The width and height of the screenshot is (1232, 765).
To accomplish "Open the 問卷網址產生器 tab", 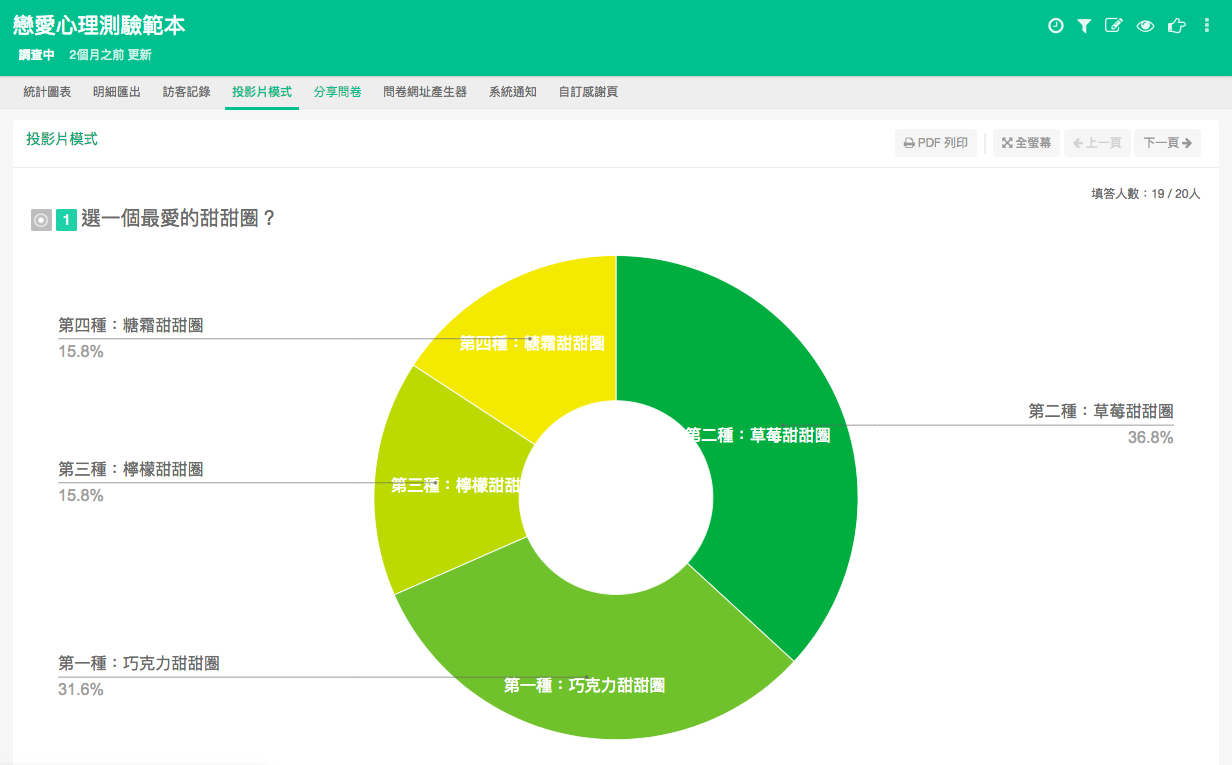I will [x=425, y=92].
